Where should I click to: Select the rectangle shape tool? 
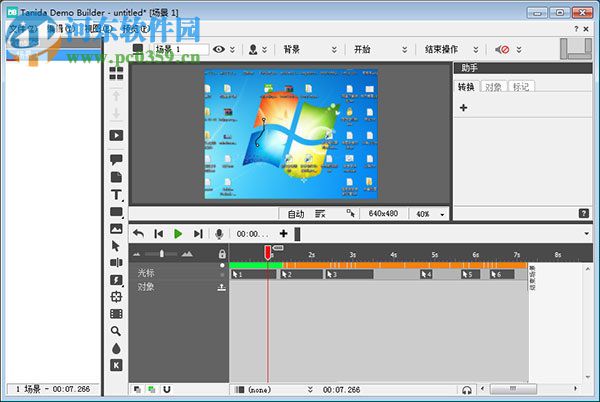116,212
